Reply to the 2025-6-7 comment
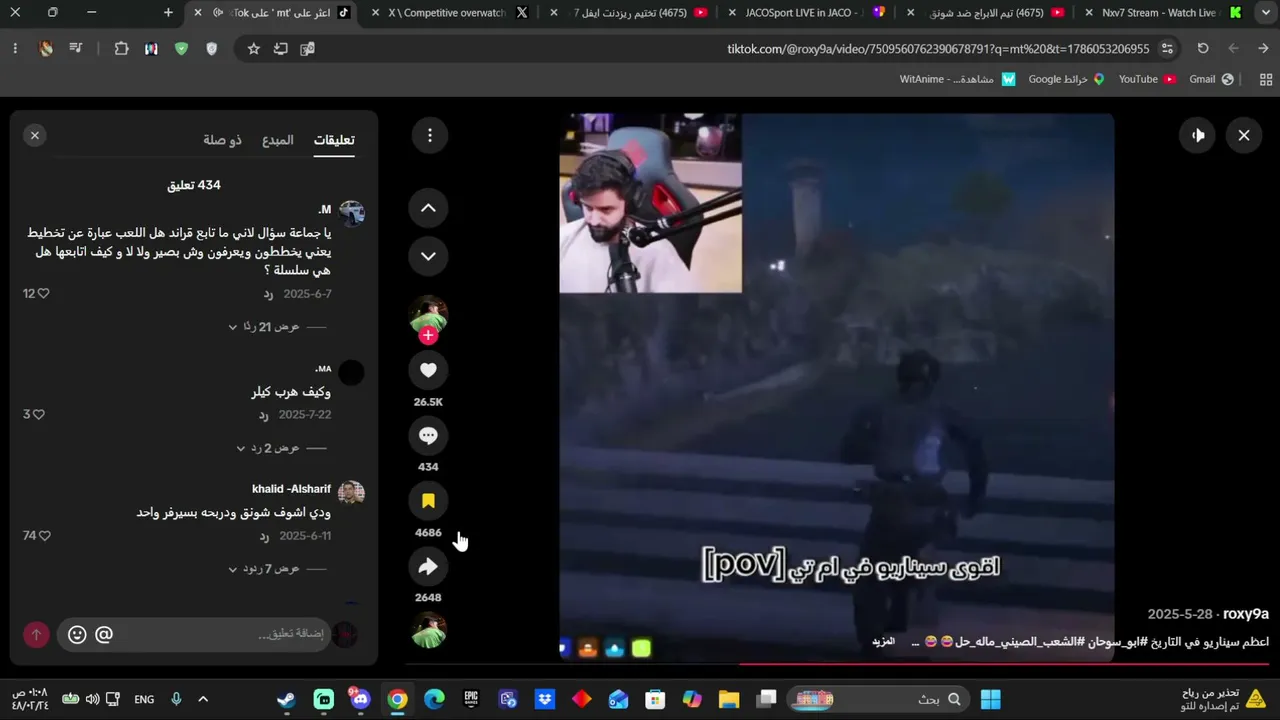 coord(268,294)
